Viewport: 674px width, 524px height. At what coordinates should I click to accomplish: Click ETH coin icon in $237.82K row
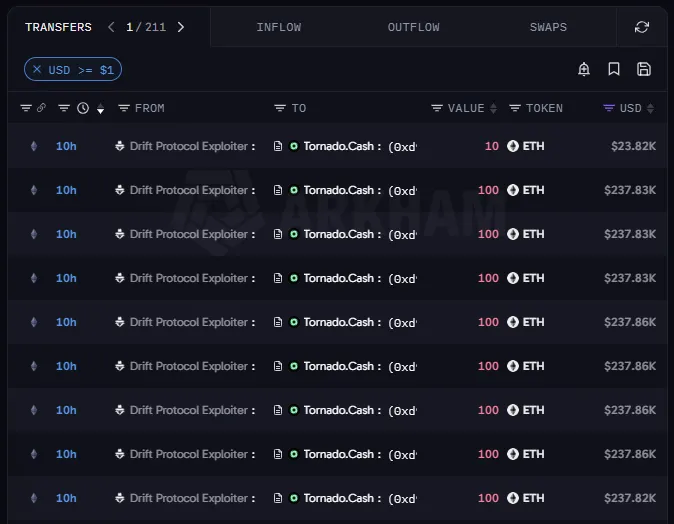click(x=513, y=498)
